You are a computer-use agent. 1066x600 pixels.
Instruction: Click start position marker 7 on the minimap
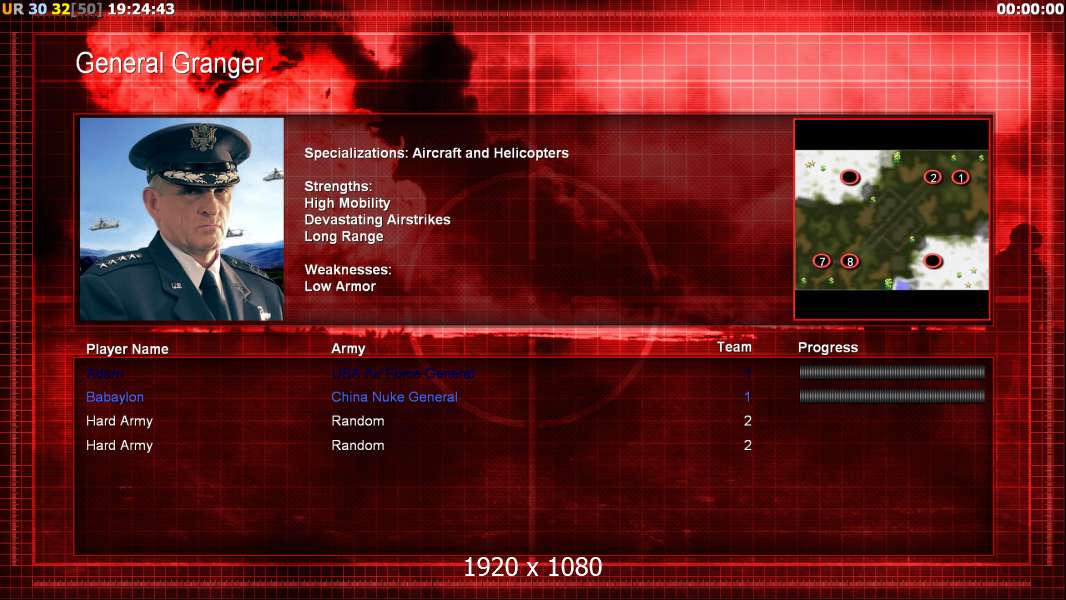[822, 261]
